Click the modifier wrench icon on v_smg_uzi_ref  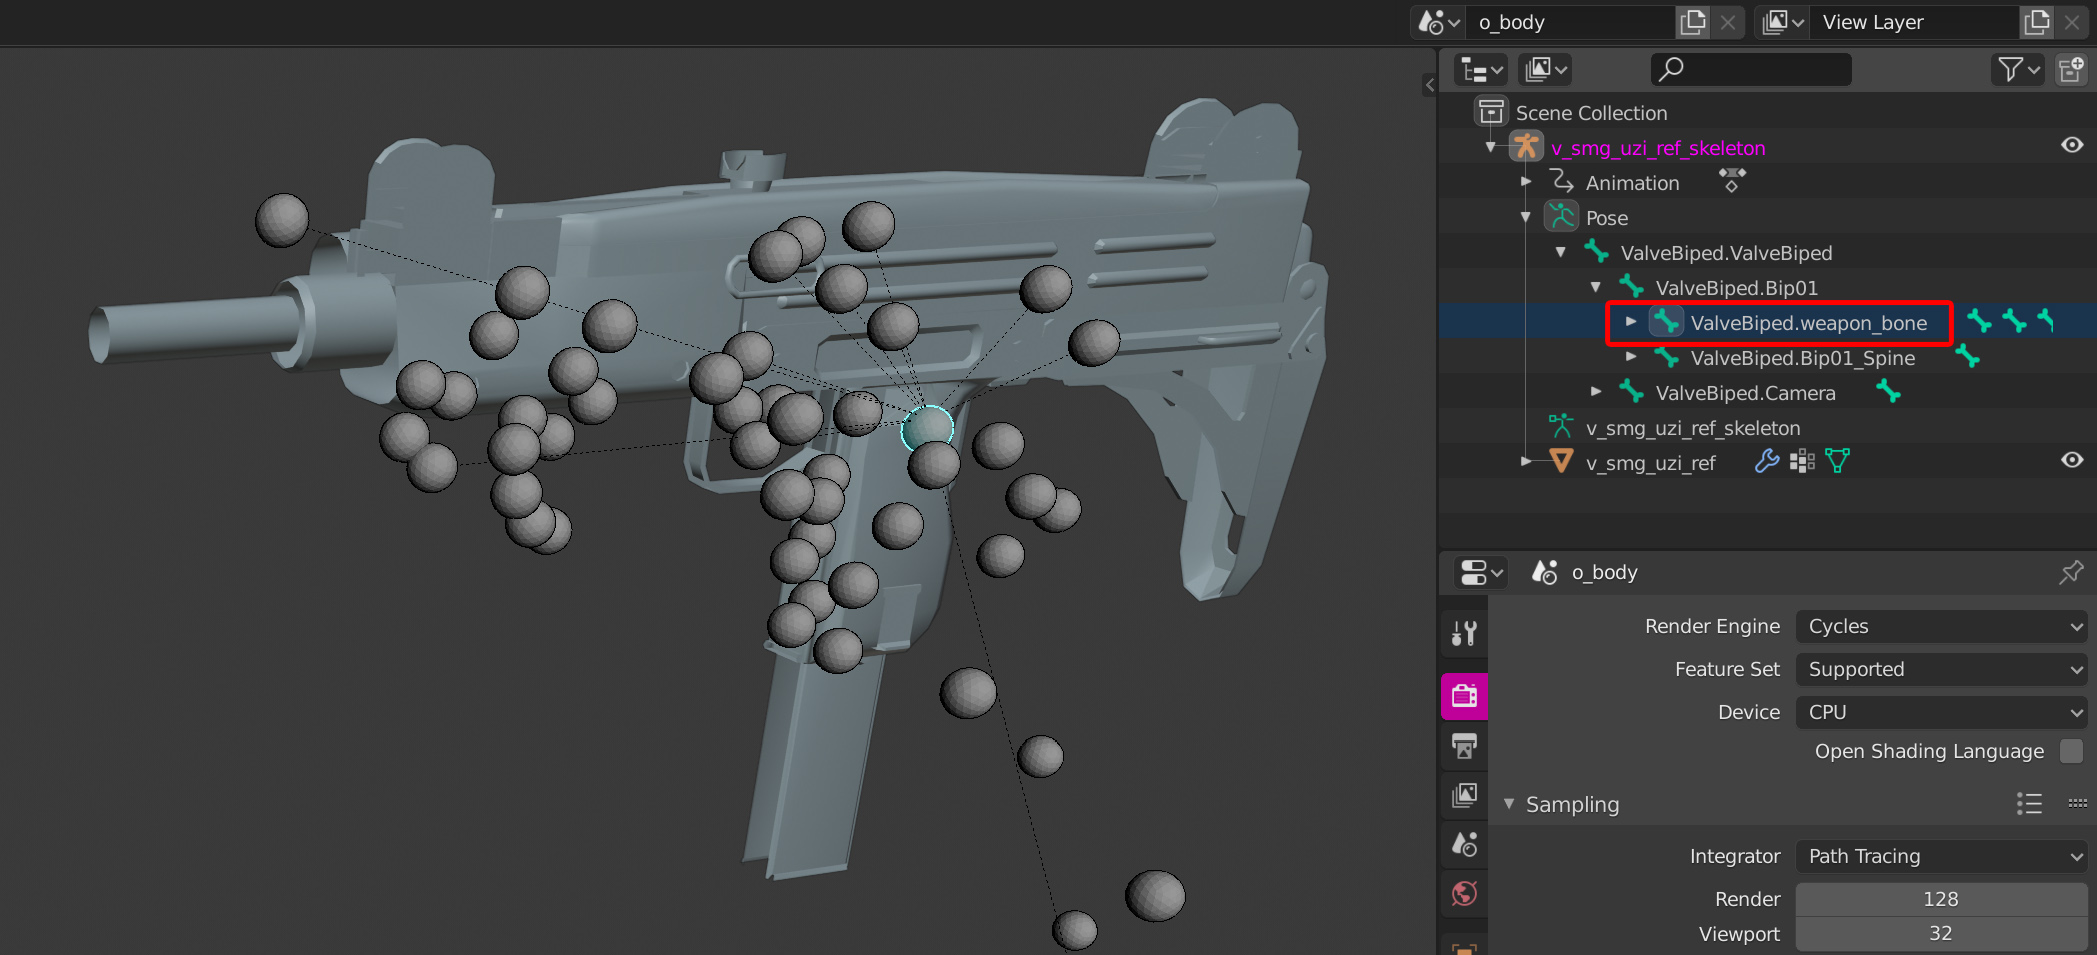click(x=1767, y=461)
